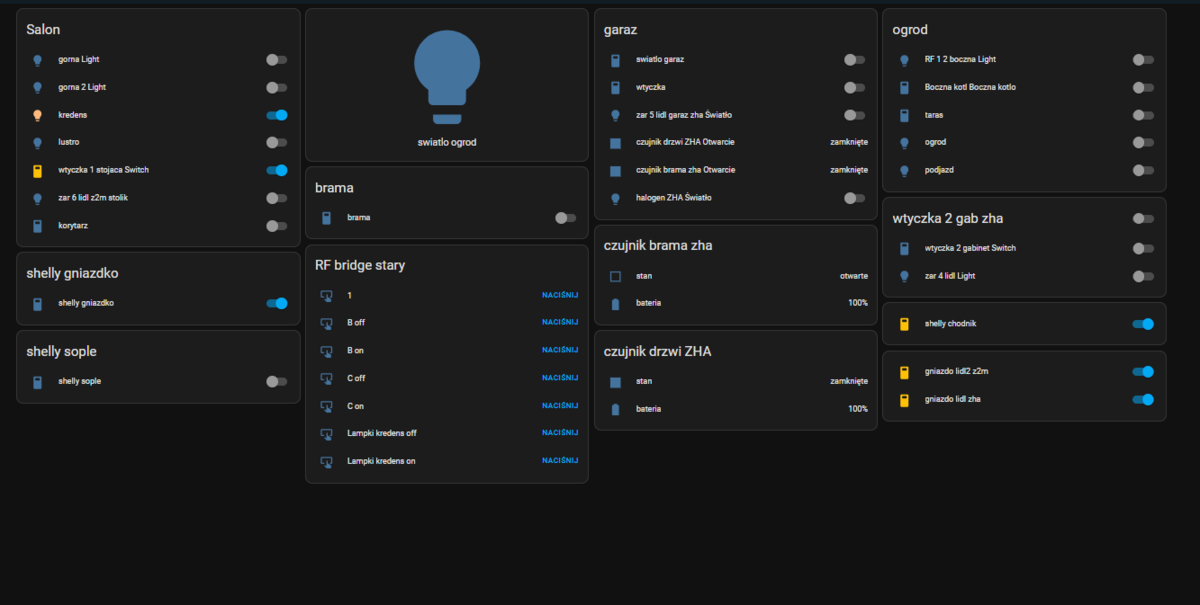Turn off gniazdo lidl2 z2m toggle
1200x605 pixels.
(1143, 372)
